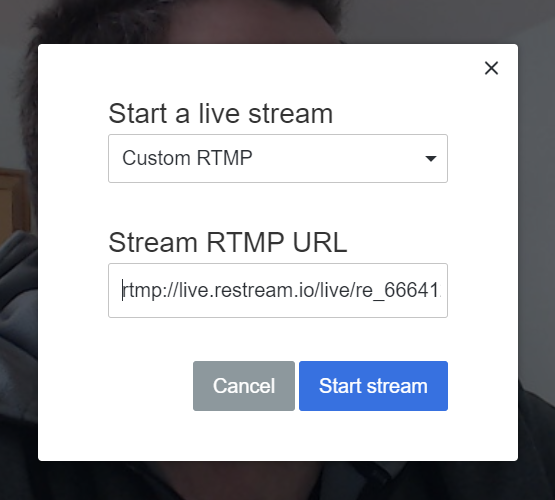Click the end of the URL near re_66641
Screen dimensions: 555x500
tap(437, 291)
